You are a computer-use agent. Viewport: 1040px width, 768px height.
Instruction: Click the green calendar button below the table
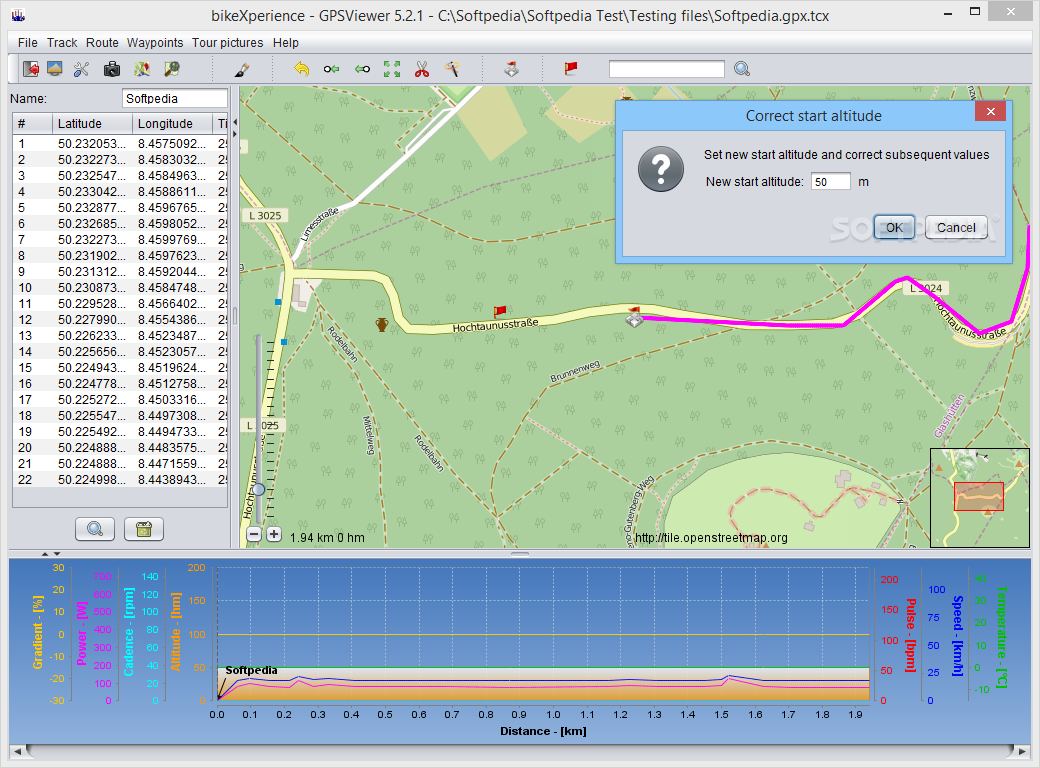tap(144, 529)
